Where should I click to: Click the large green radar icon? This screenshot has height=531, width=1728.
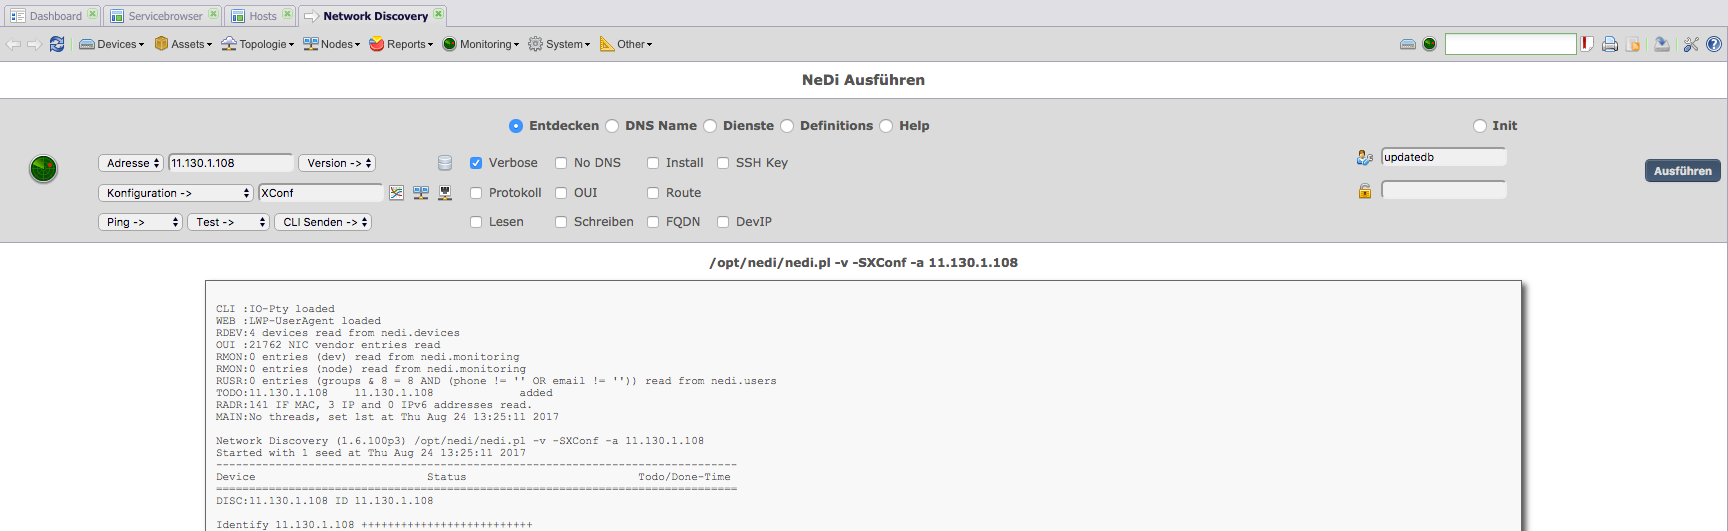point(44,168)
